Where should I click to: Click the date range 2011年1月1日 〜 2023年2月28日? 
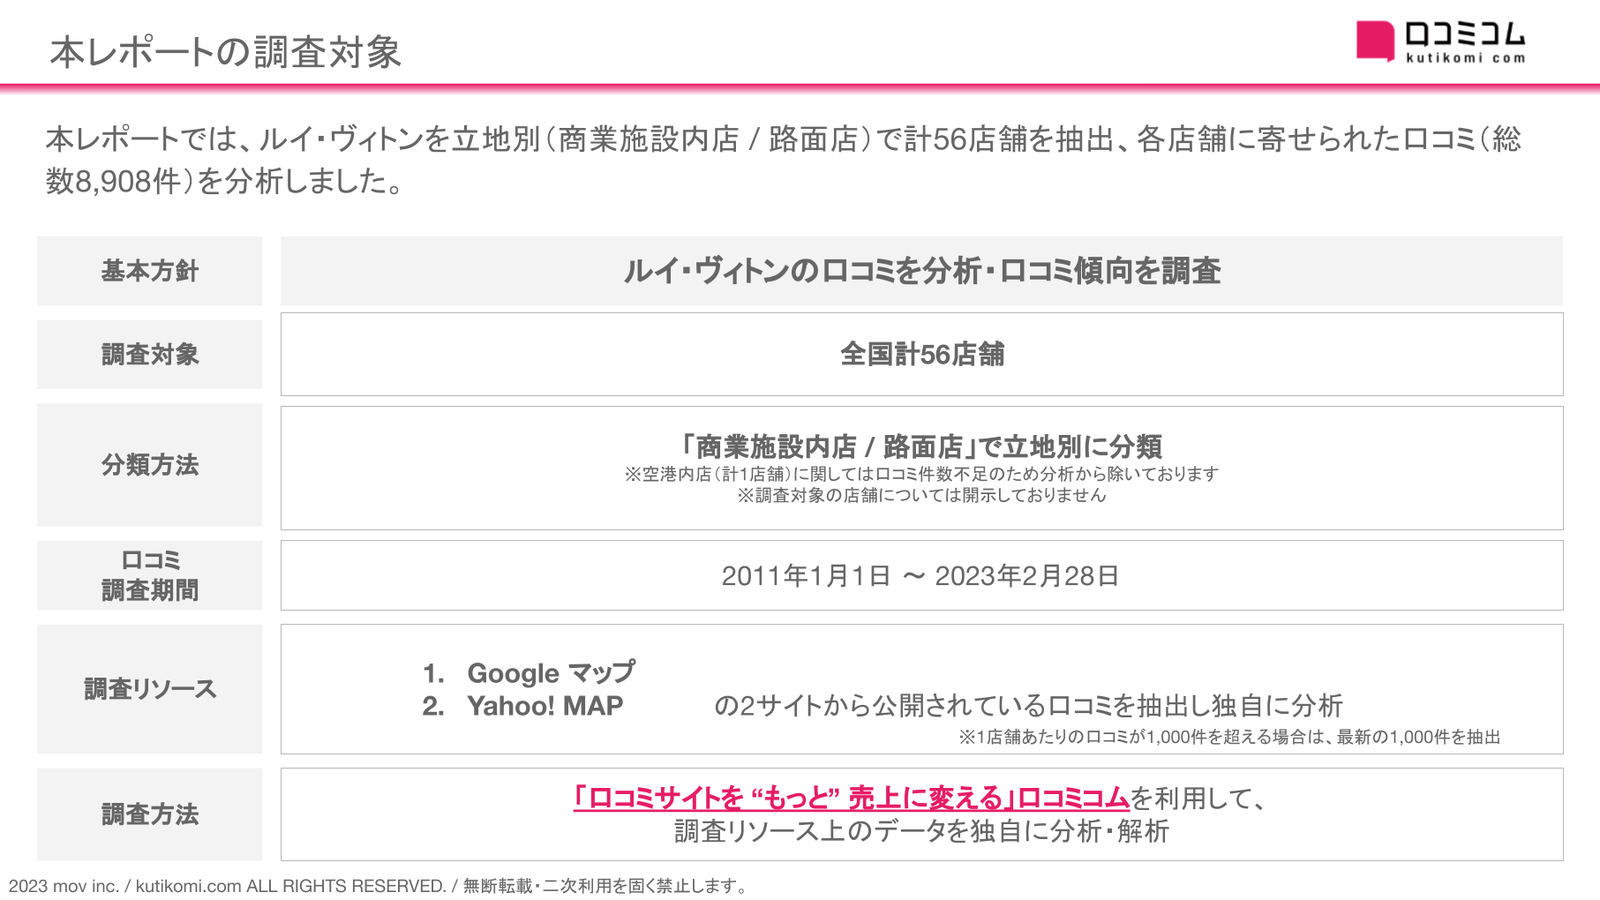[x=921, y=576]
